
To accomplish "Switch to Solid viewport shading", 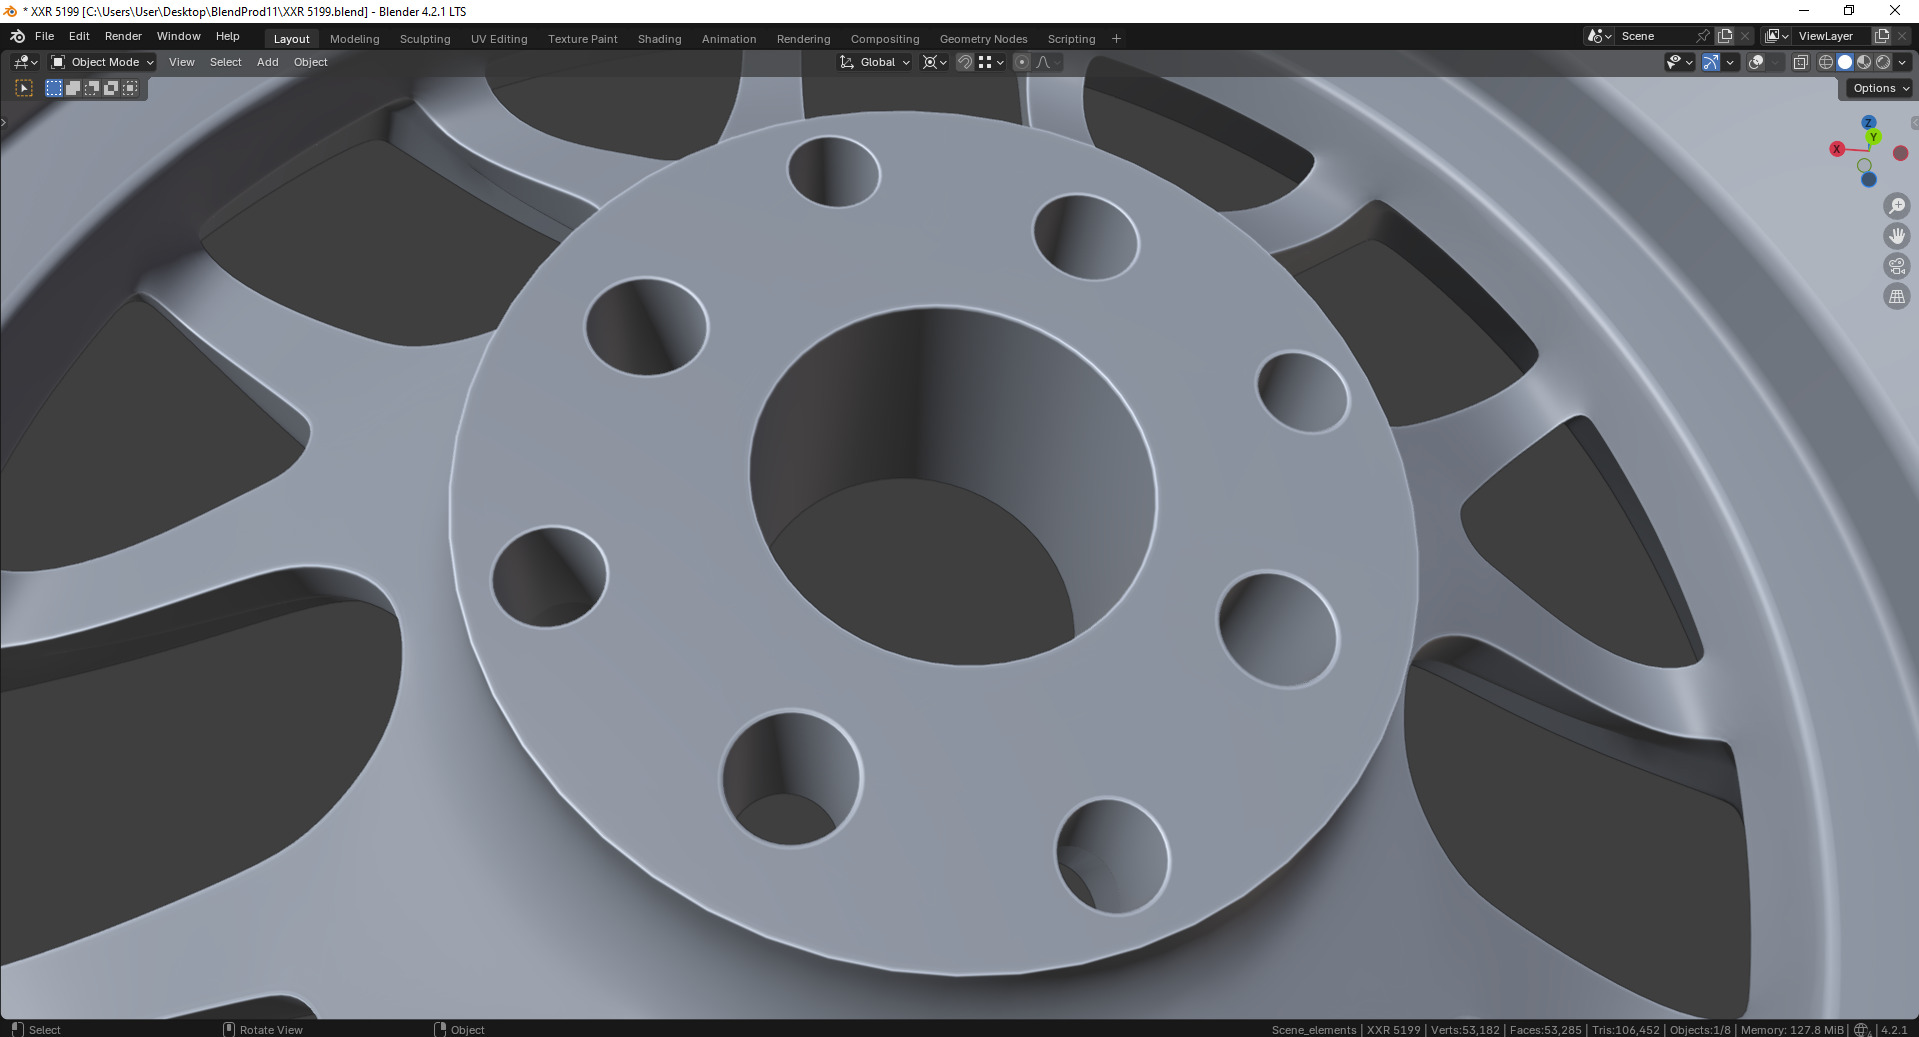I will pyautogui.click(x=1845, y=62).
